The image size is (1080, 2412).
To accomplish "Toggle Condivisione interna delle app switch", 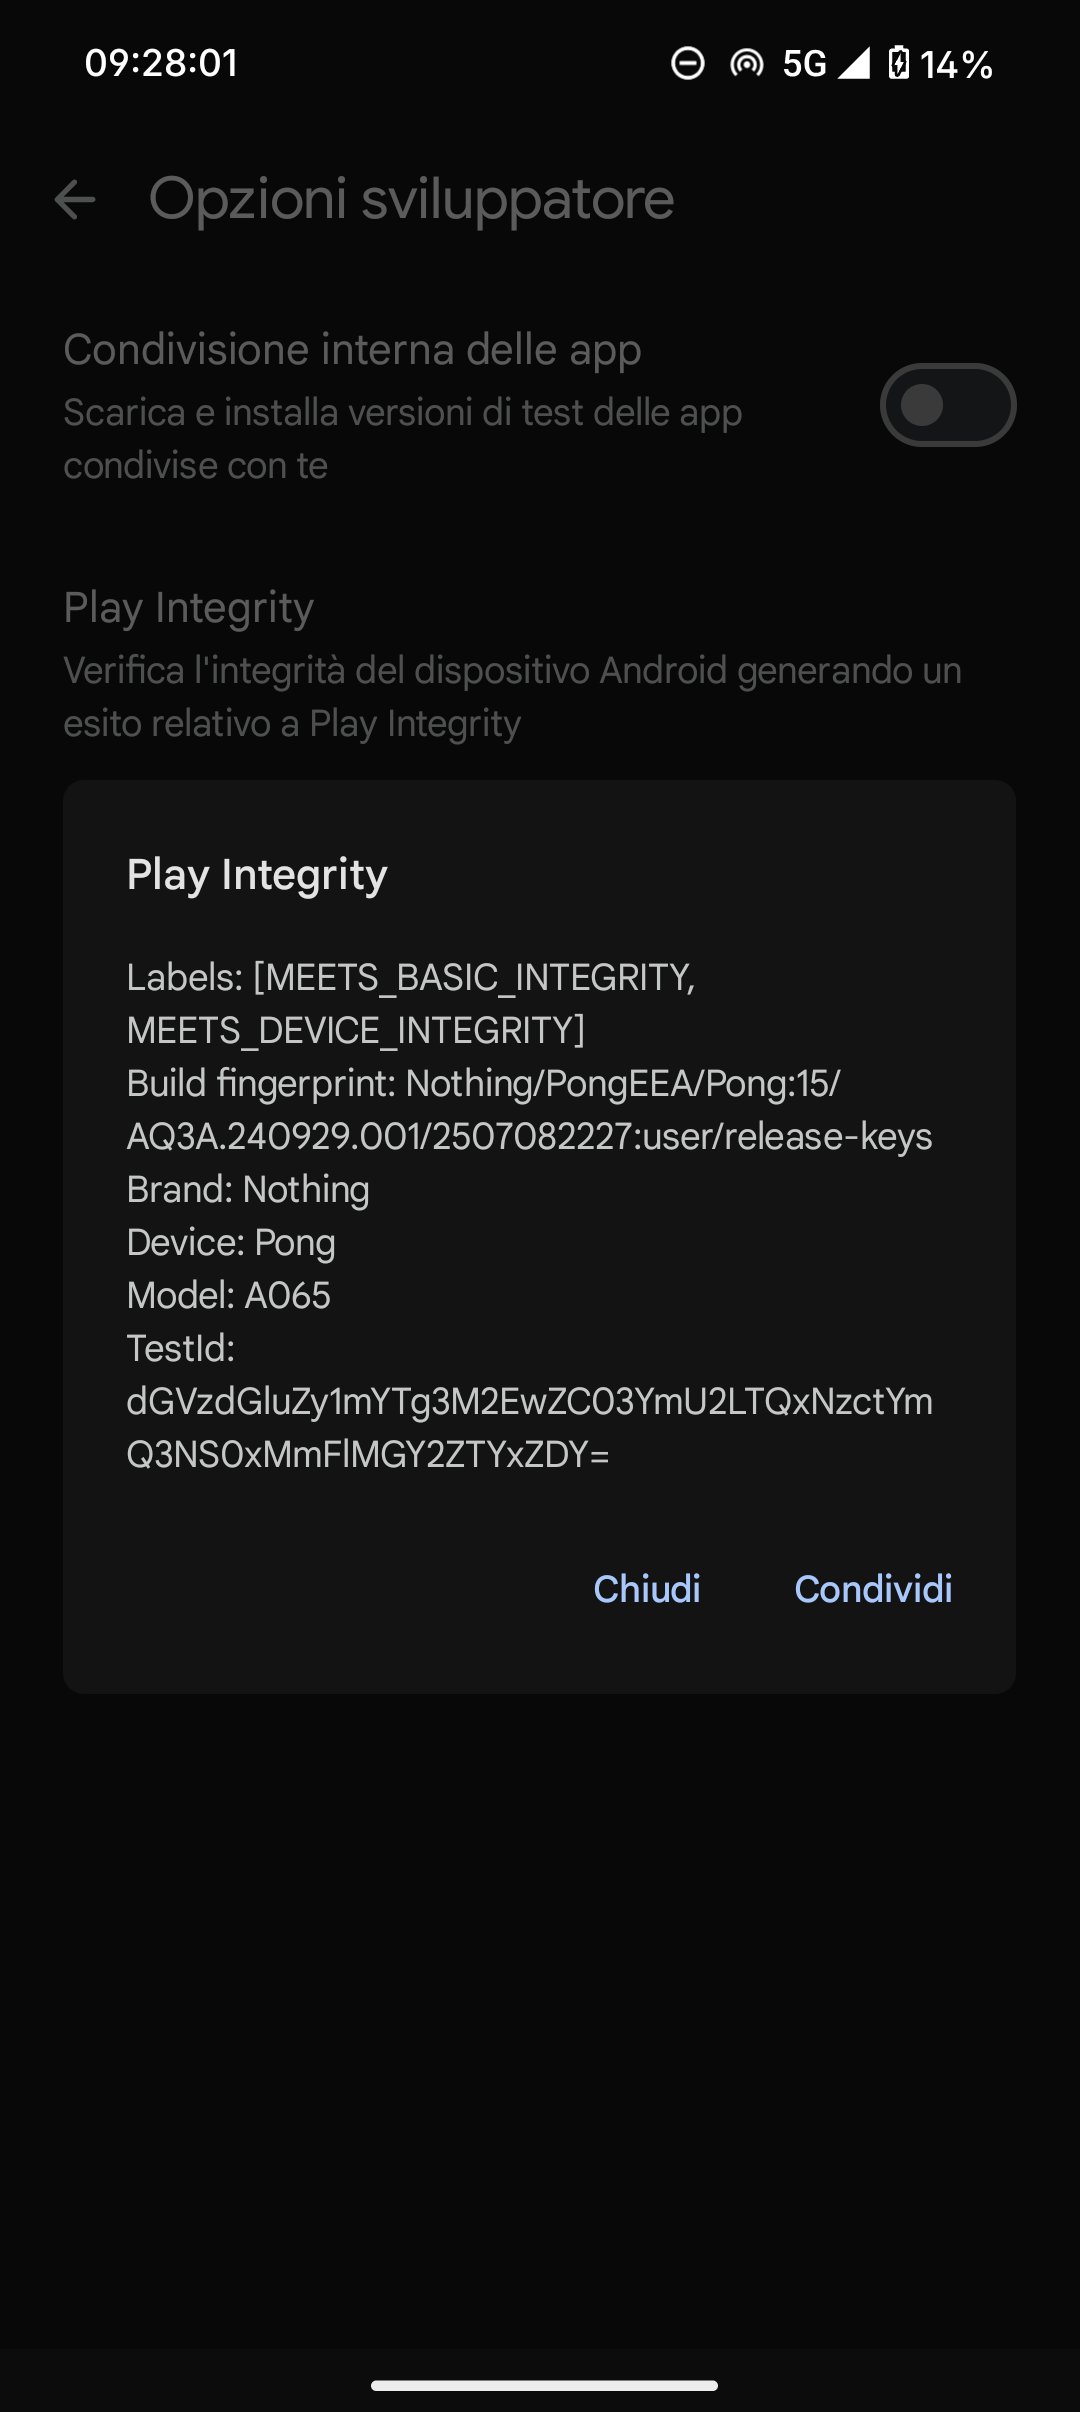I will [x=947, y=405].
